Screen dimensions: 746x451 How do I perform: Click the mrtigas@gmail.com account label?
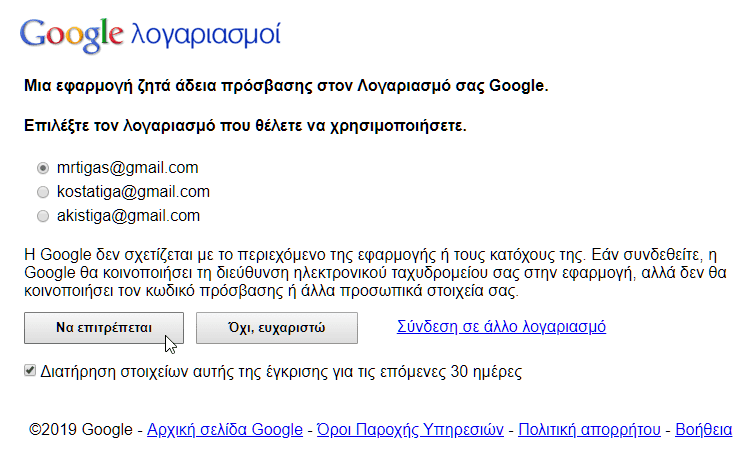coord(128,167)
